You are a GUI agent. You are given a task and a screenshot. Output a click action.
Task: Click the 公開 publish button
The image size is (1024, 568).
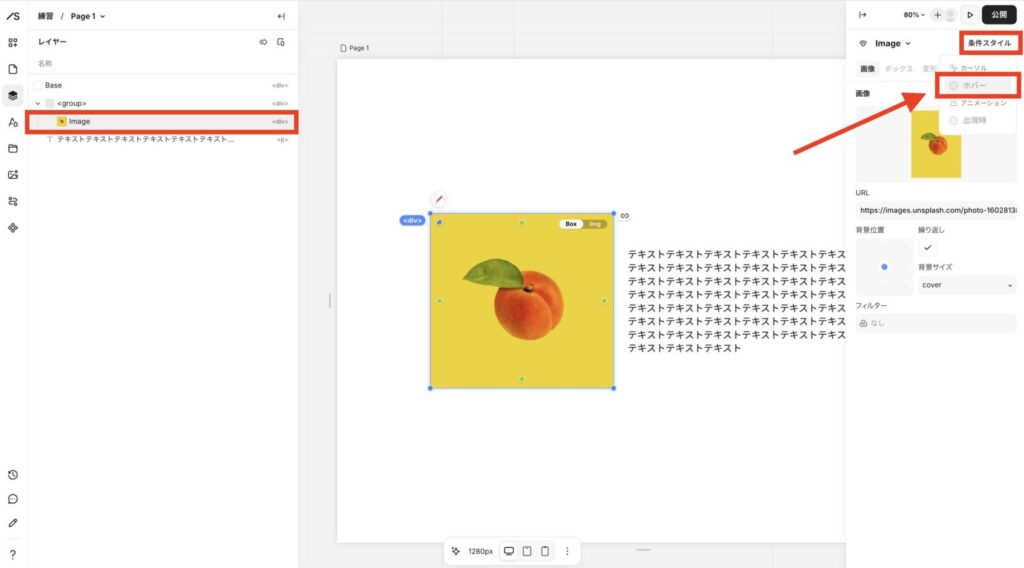[x=999, y=15]
